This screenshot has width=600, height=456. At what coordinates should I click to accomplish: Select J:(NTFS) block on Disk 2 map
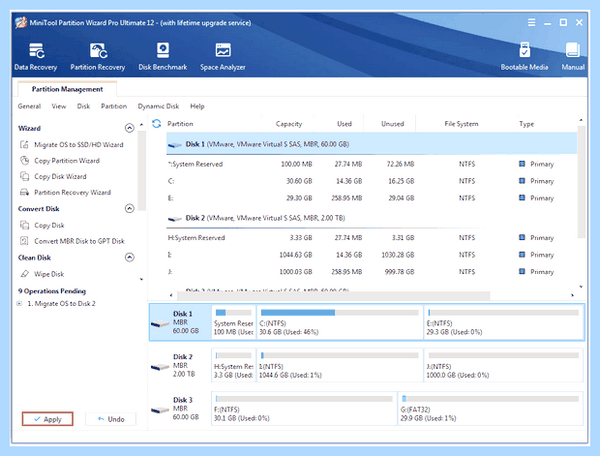(503, 365)
